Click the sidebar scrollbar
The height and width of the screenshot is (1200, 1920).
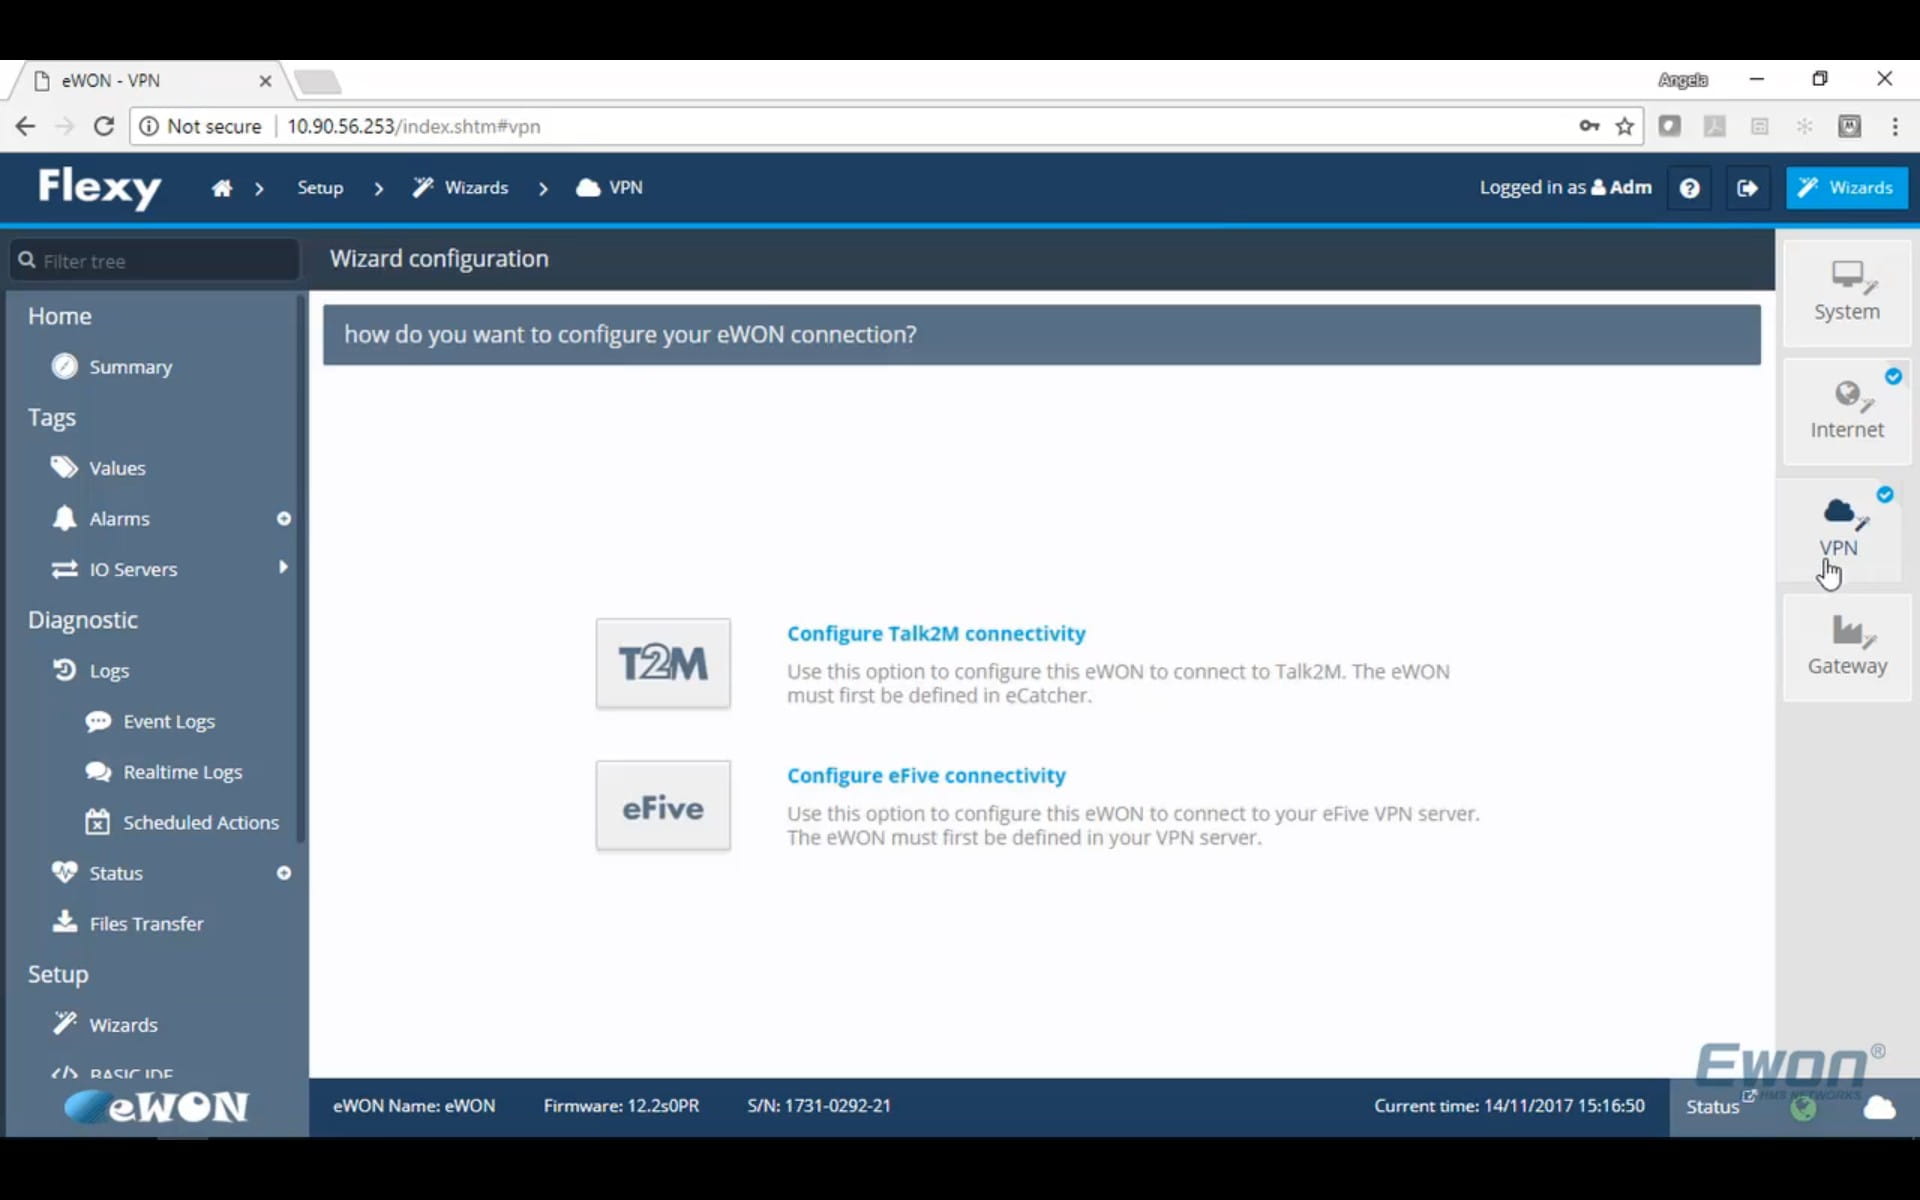[x=301, y=570]
